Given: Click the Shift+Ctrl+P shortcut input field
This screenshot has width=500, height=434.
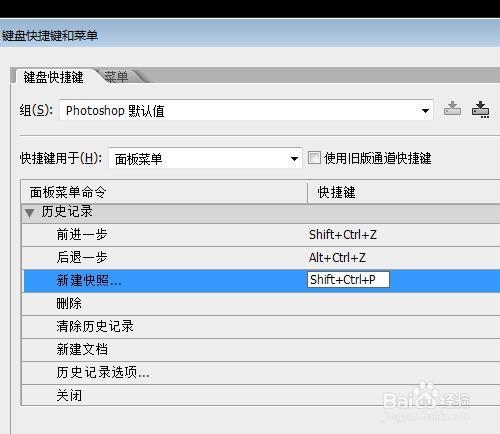Looking at the screenshot, I should tap(348, 280).
